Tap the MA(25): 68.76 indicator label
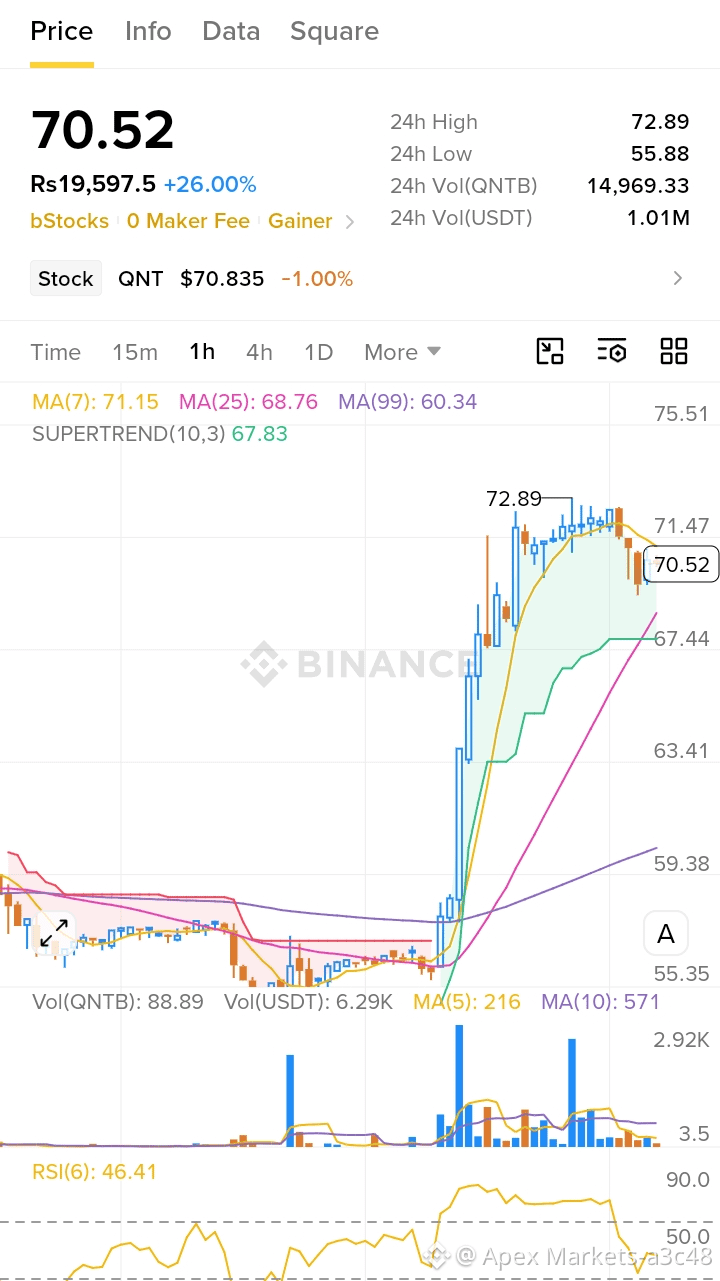The height and width of the screenshot is (1281, 720). tap(248, 402)
